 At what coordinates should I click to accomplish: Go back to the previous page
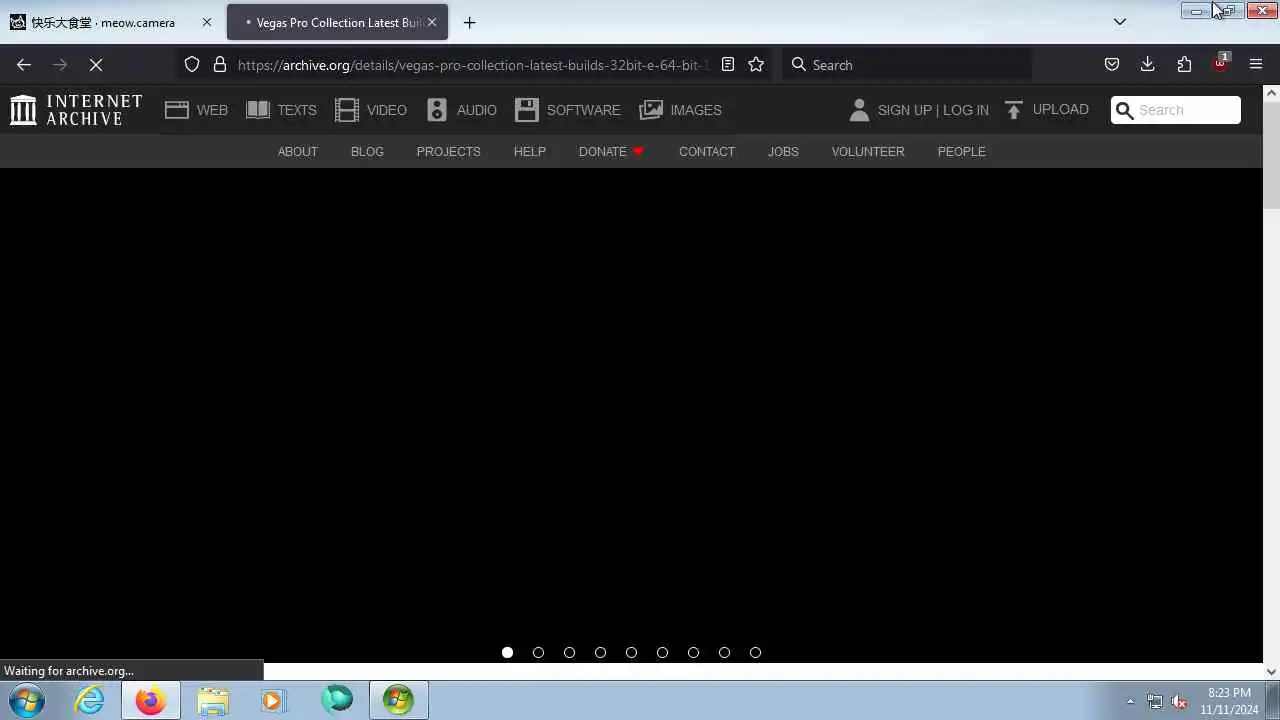click(24, 65)
